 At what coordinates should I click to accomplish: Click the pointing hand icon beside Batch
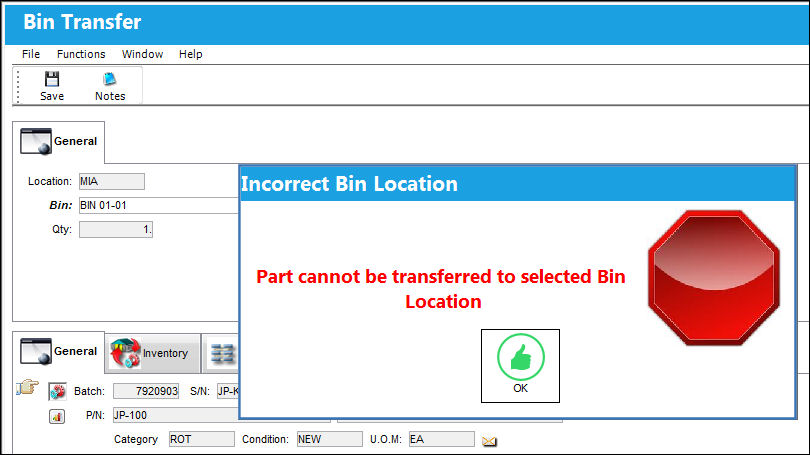27,387
